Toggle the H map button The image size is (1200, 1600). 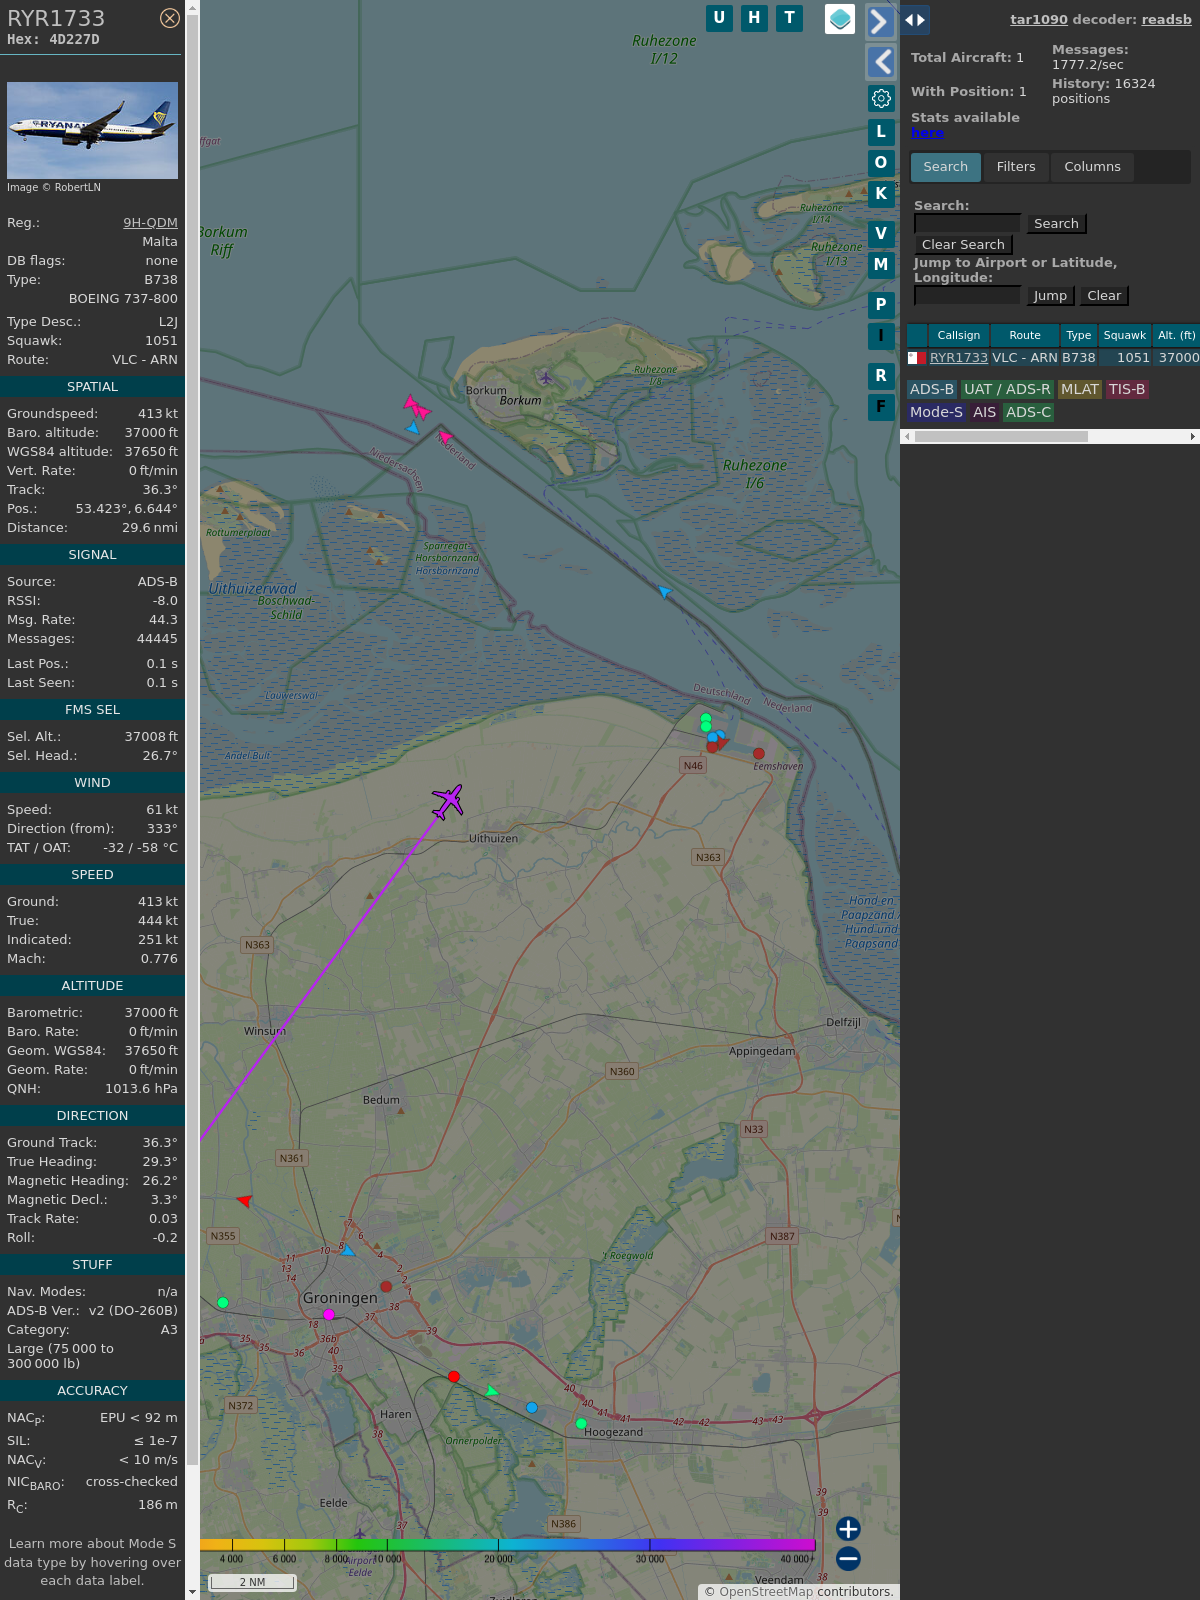coord(754,18)
